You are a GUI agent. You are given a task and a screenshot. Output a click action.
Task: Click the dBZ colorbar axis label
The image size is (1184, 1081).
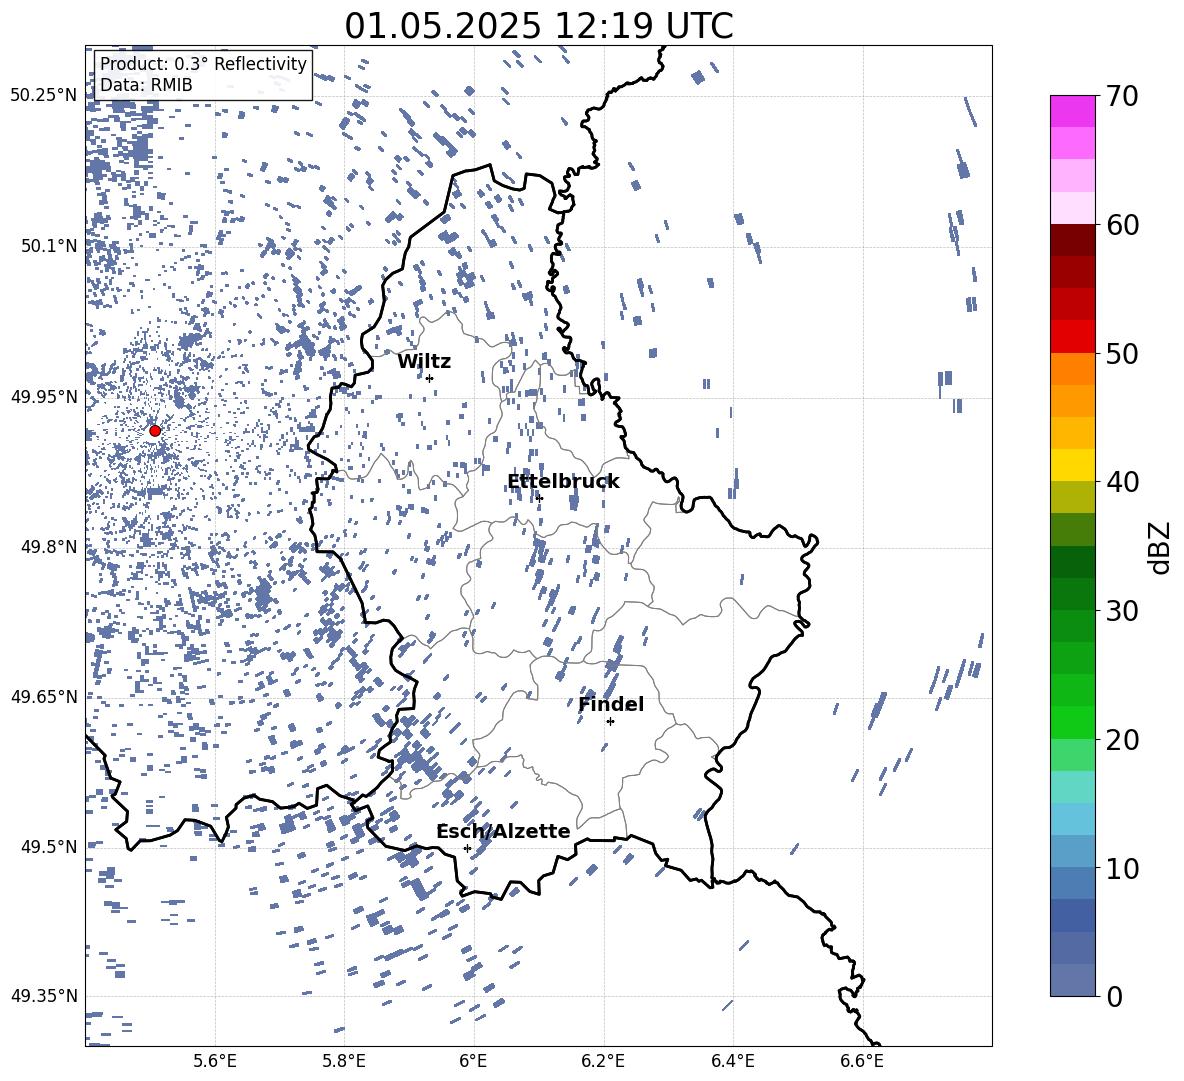pos(1161,547)
